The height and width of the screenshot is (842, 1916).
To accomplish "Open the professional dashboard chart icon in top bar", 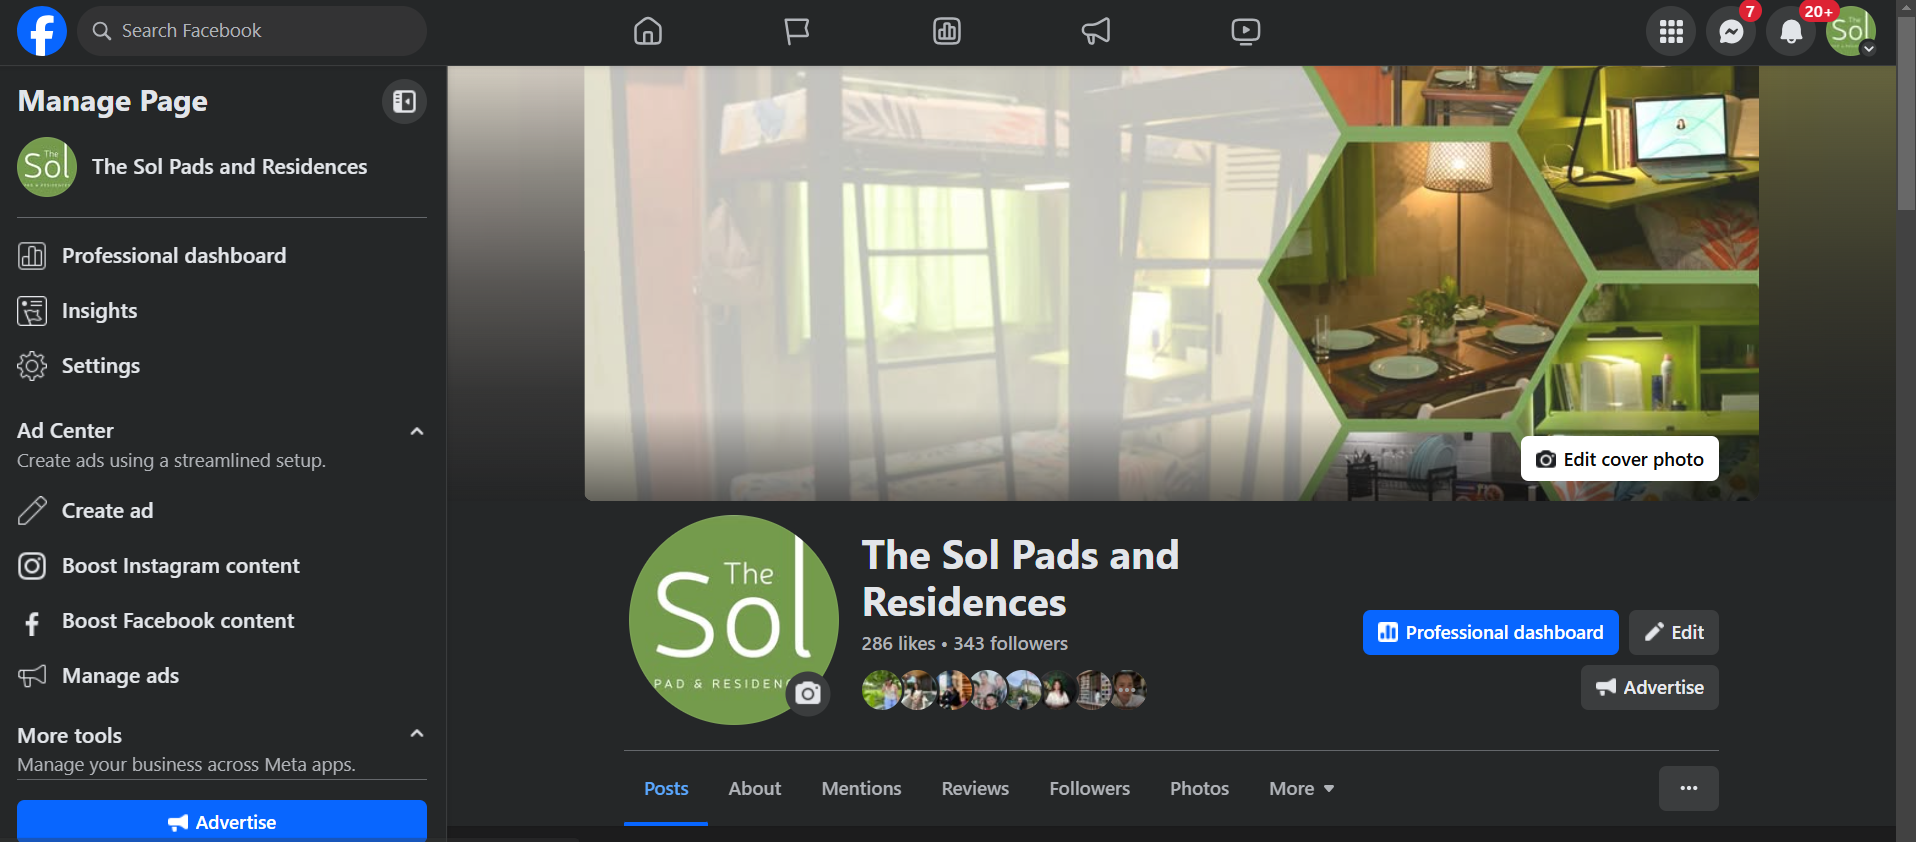I will (947, 32).
